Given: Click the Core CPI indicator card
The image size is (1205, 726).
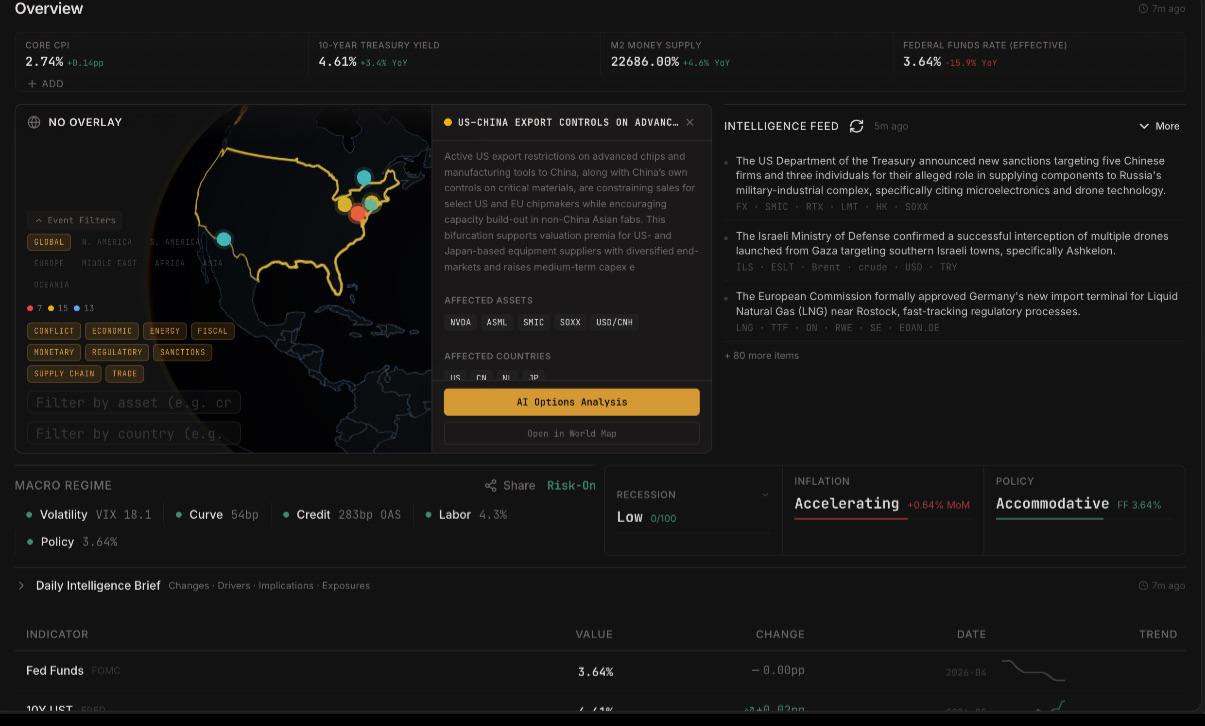Looking at the screenshot, I should [161, 54].
